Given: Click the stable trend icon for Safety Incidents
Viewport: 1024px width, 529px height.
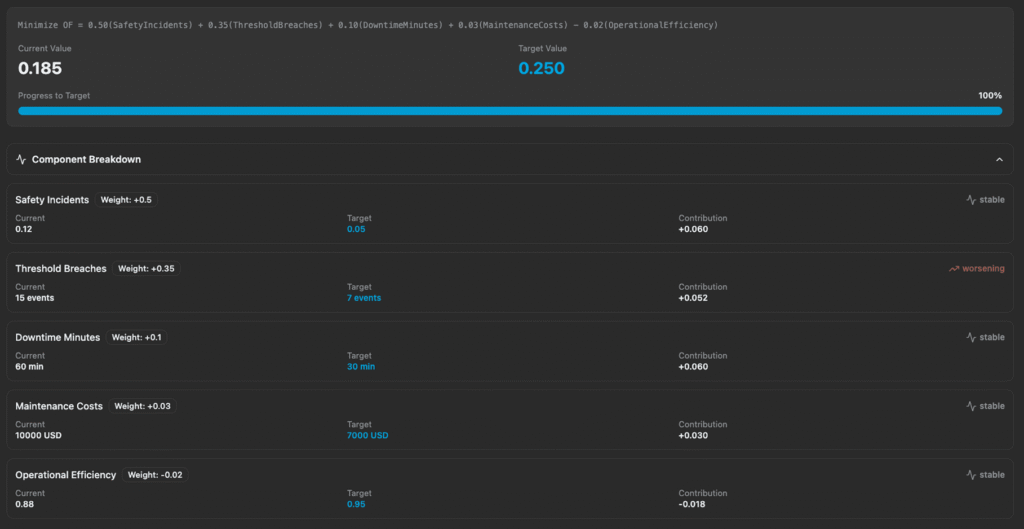Looking at the screenshot, I should pyautogui.click(x=970, y=200).
